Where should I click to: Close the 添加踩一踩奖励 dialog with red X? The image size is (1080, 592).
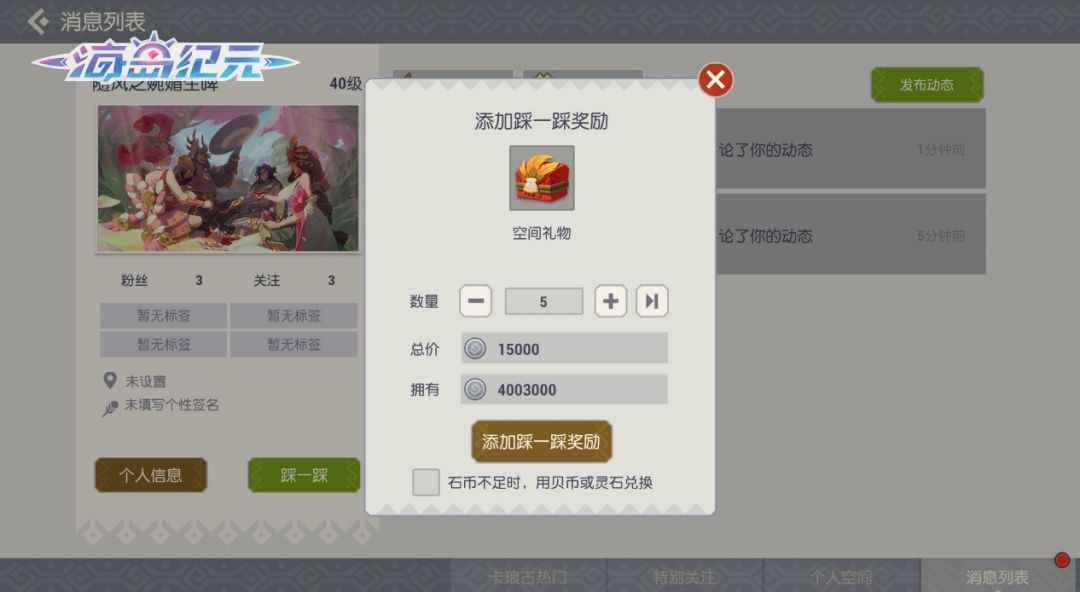coord(715,80)
